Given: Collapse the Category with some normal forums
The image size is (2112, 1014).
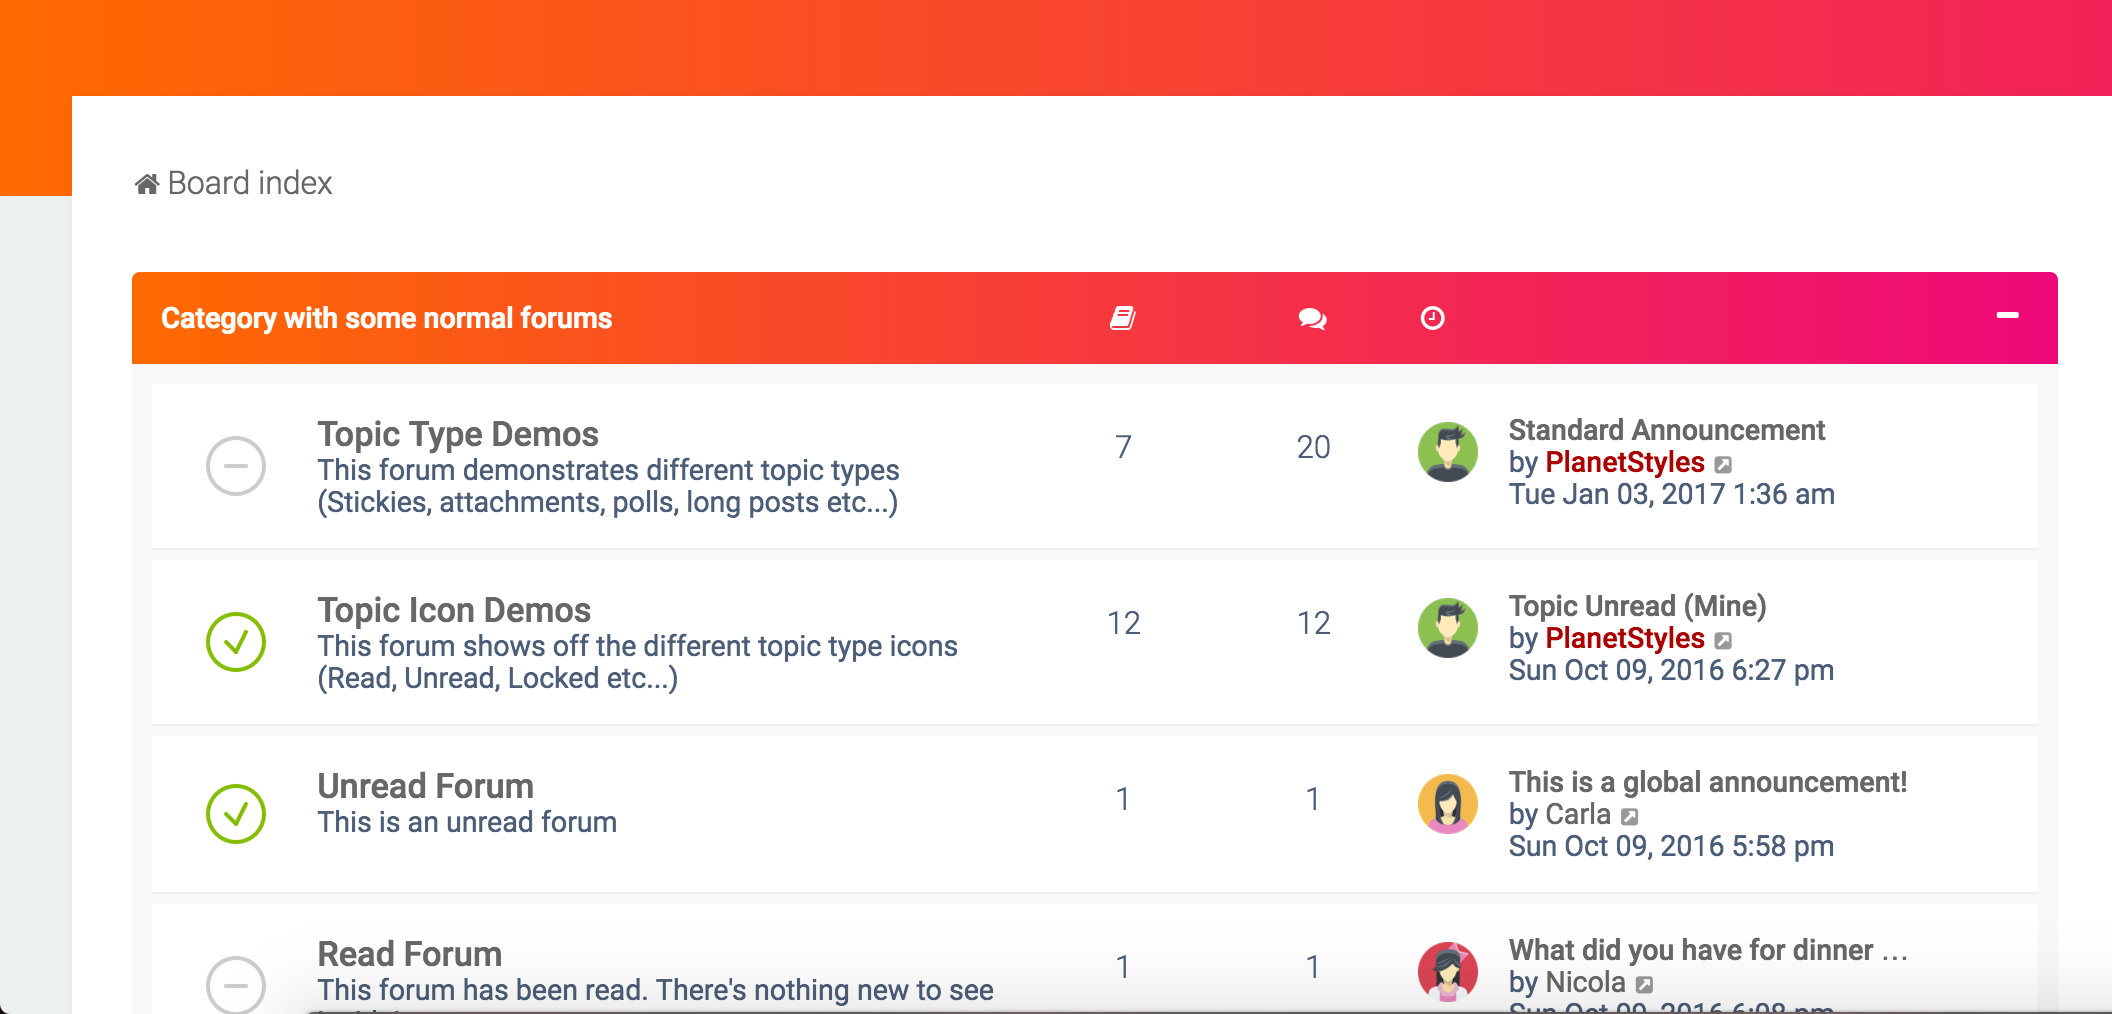Looking at the screenshot, I should click(x=2007, y=316).
